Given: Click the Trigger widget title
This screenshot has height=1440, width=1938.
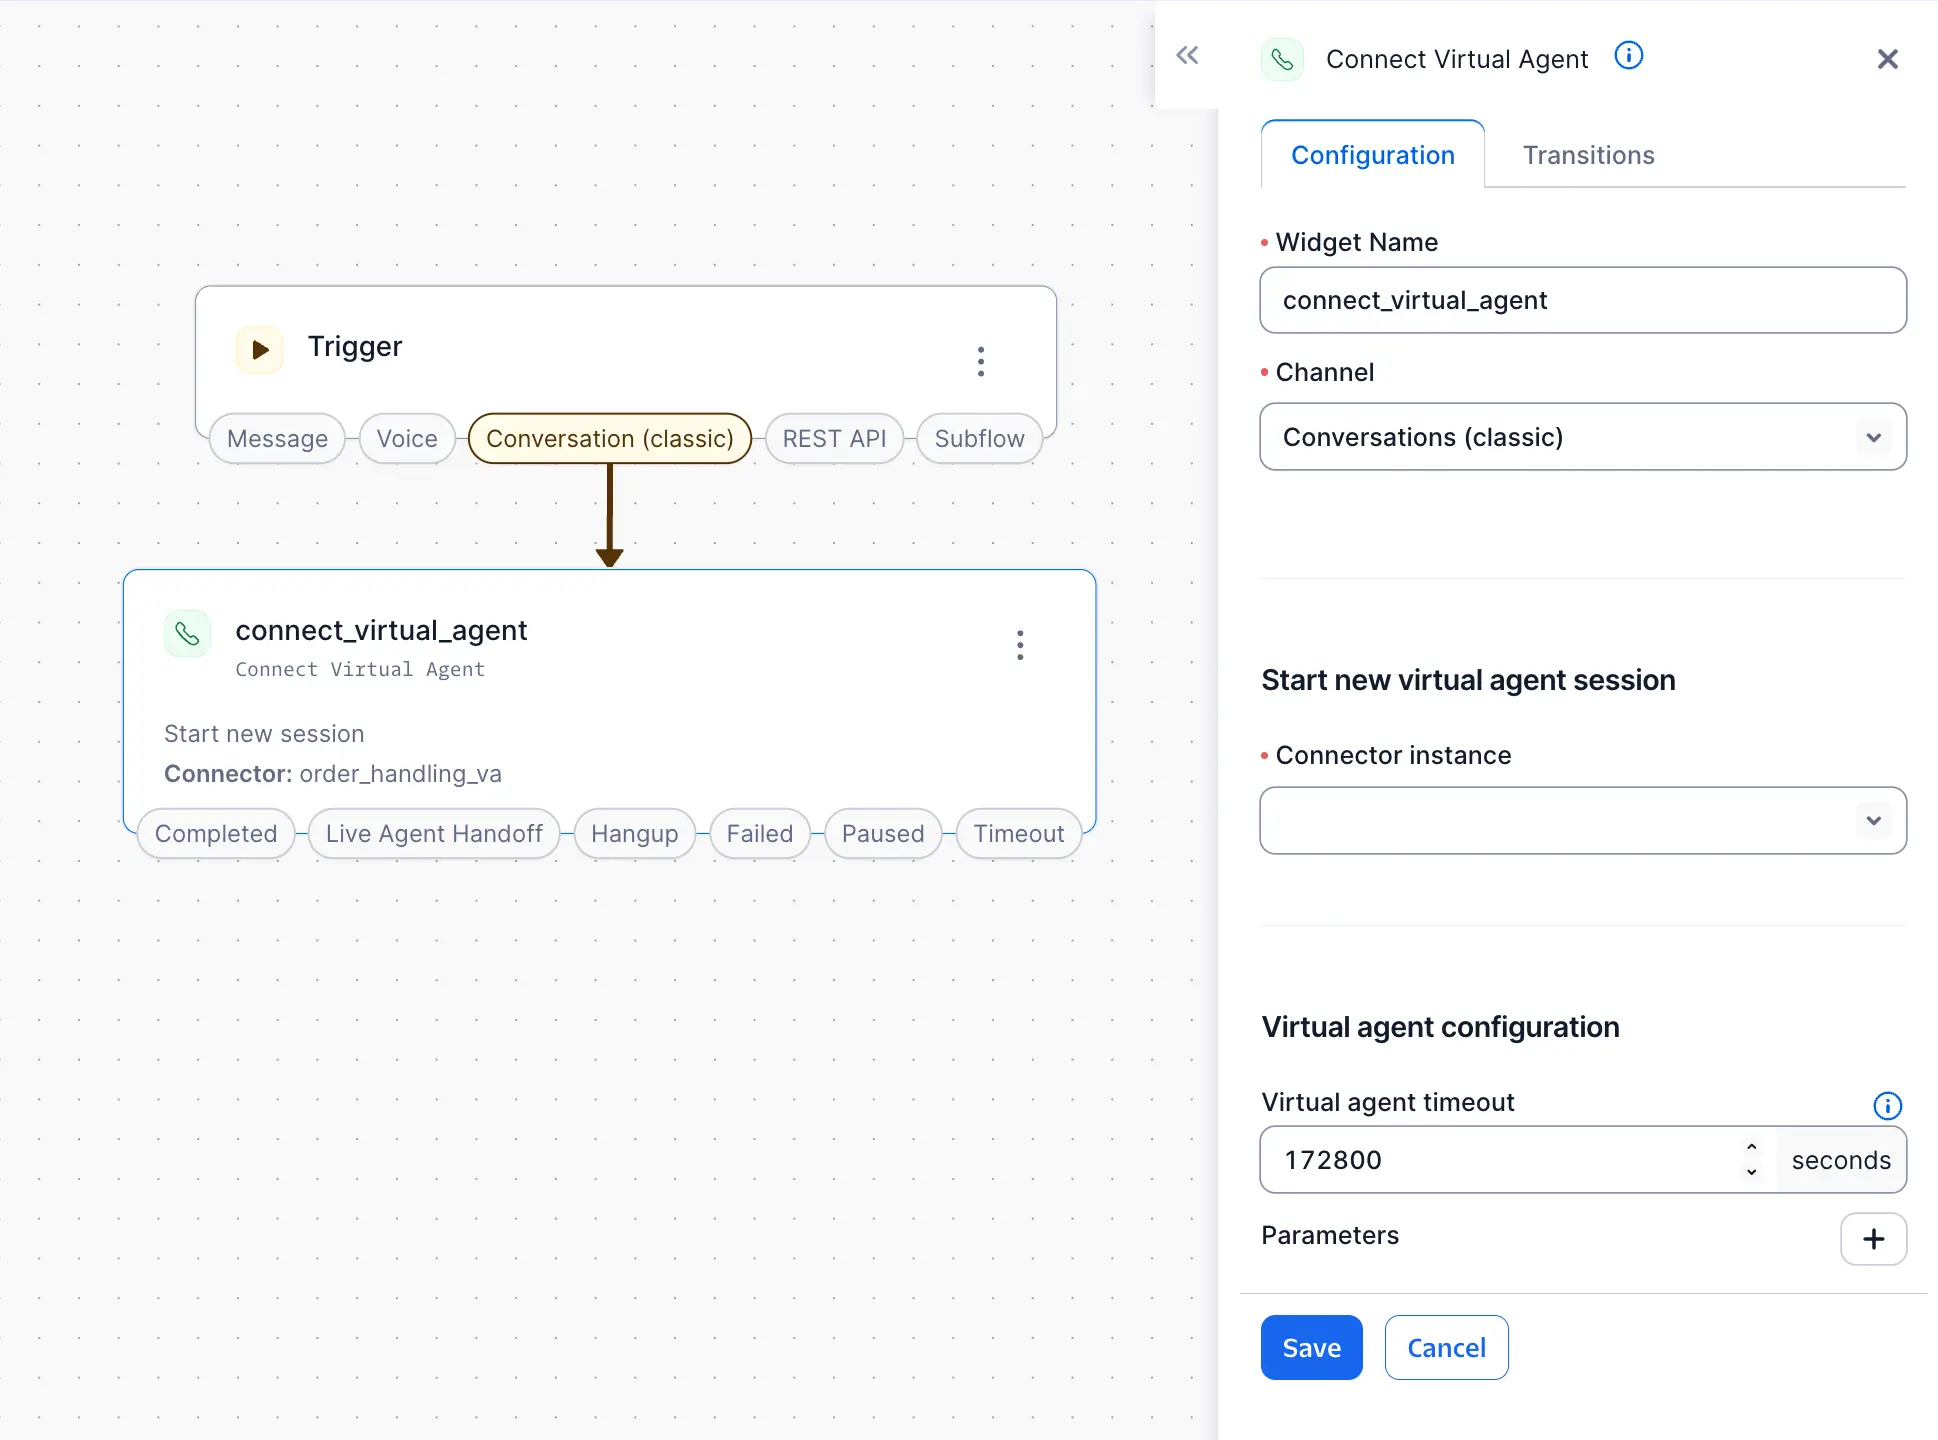Looking at the screenshot, I should [355, 346].
